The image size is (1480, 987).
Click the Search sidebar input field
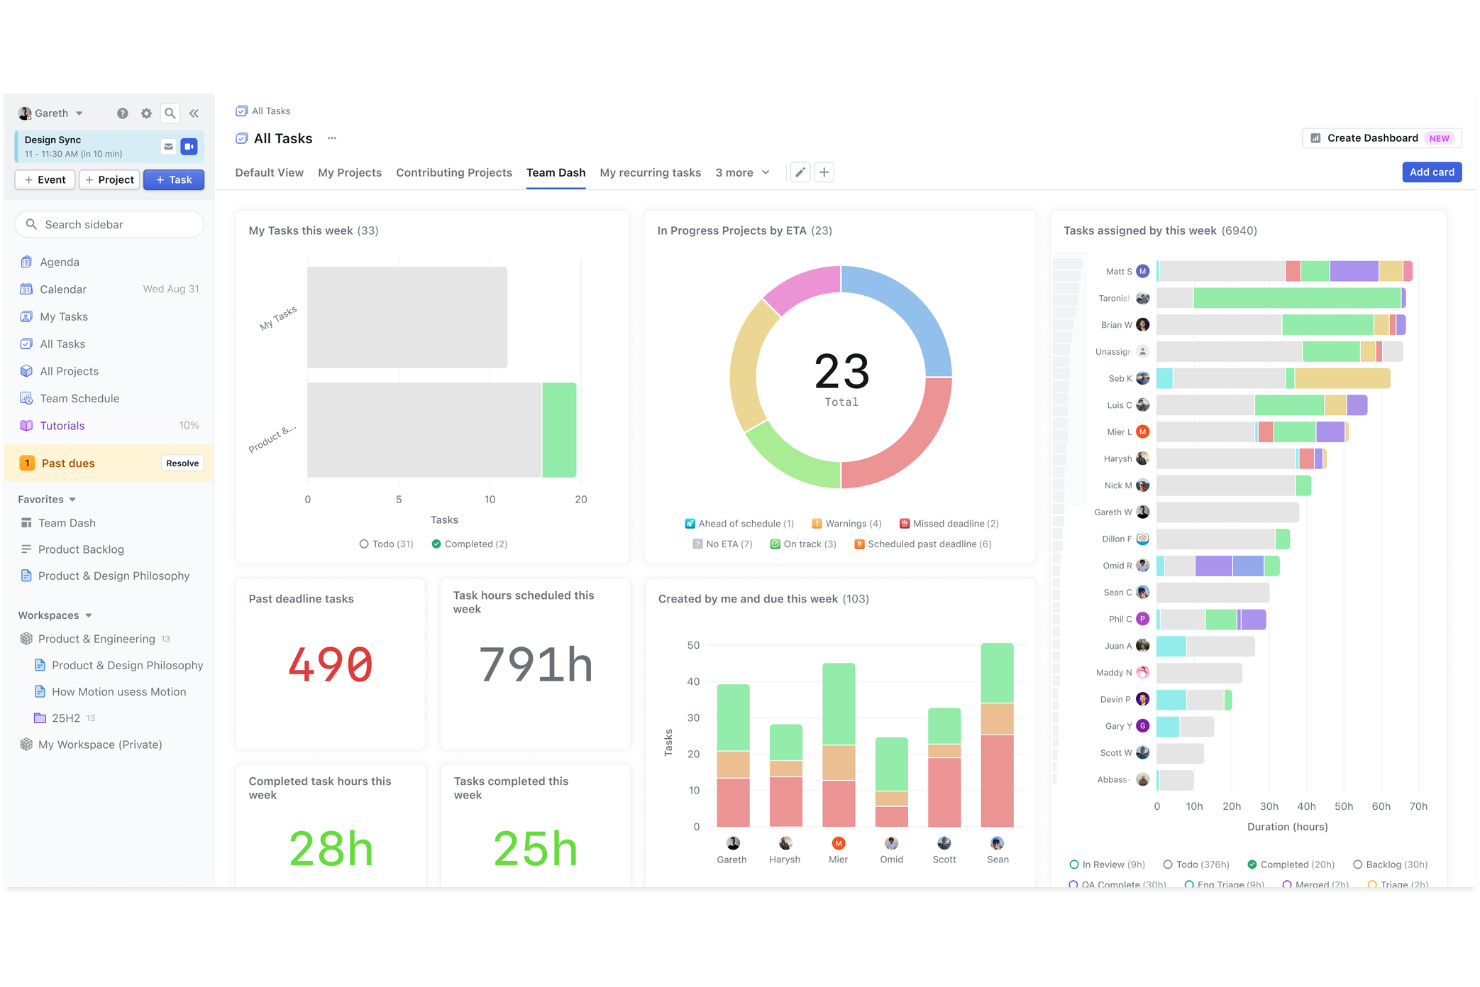109,224
